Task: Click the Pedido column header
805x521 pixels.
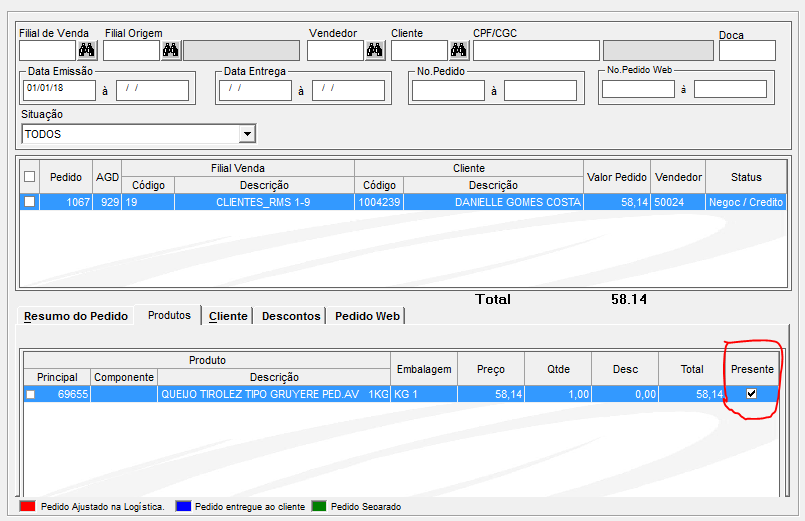Action: coord(66,177)
